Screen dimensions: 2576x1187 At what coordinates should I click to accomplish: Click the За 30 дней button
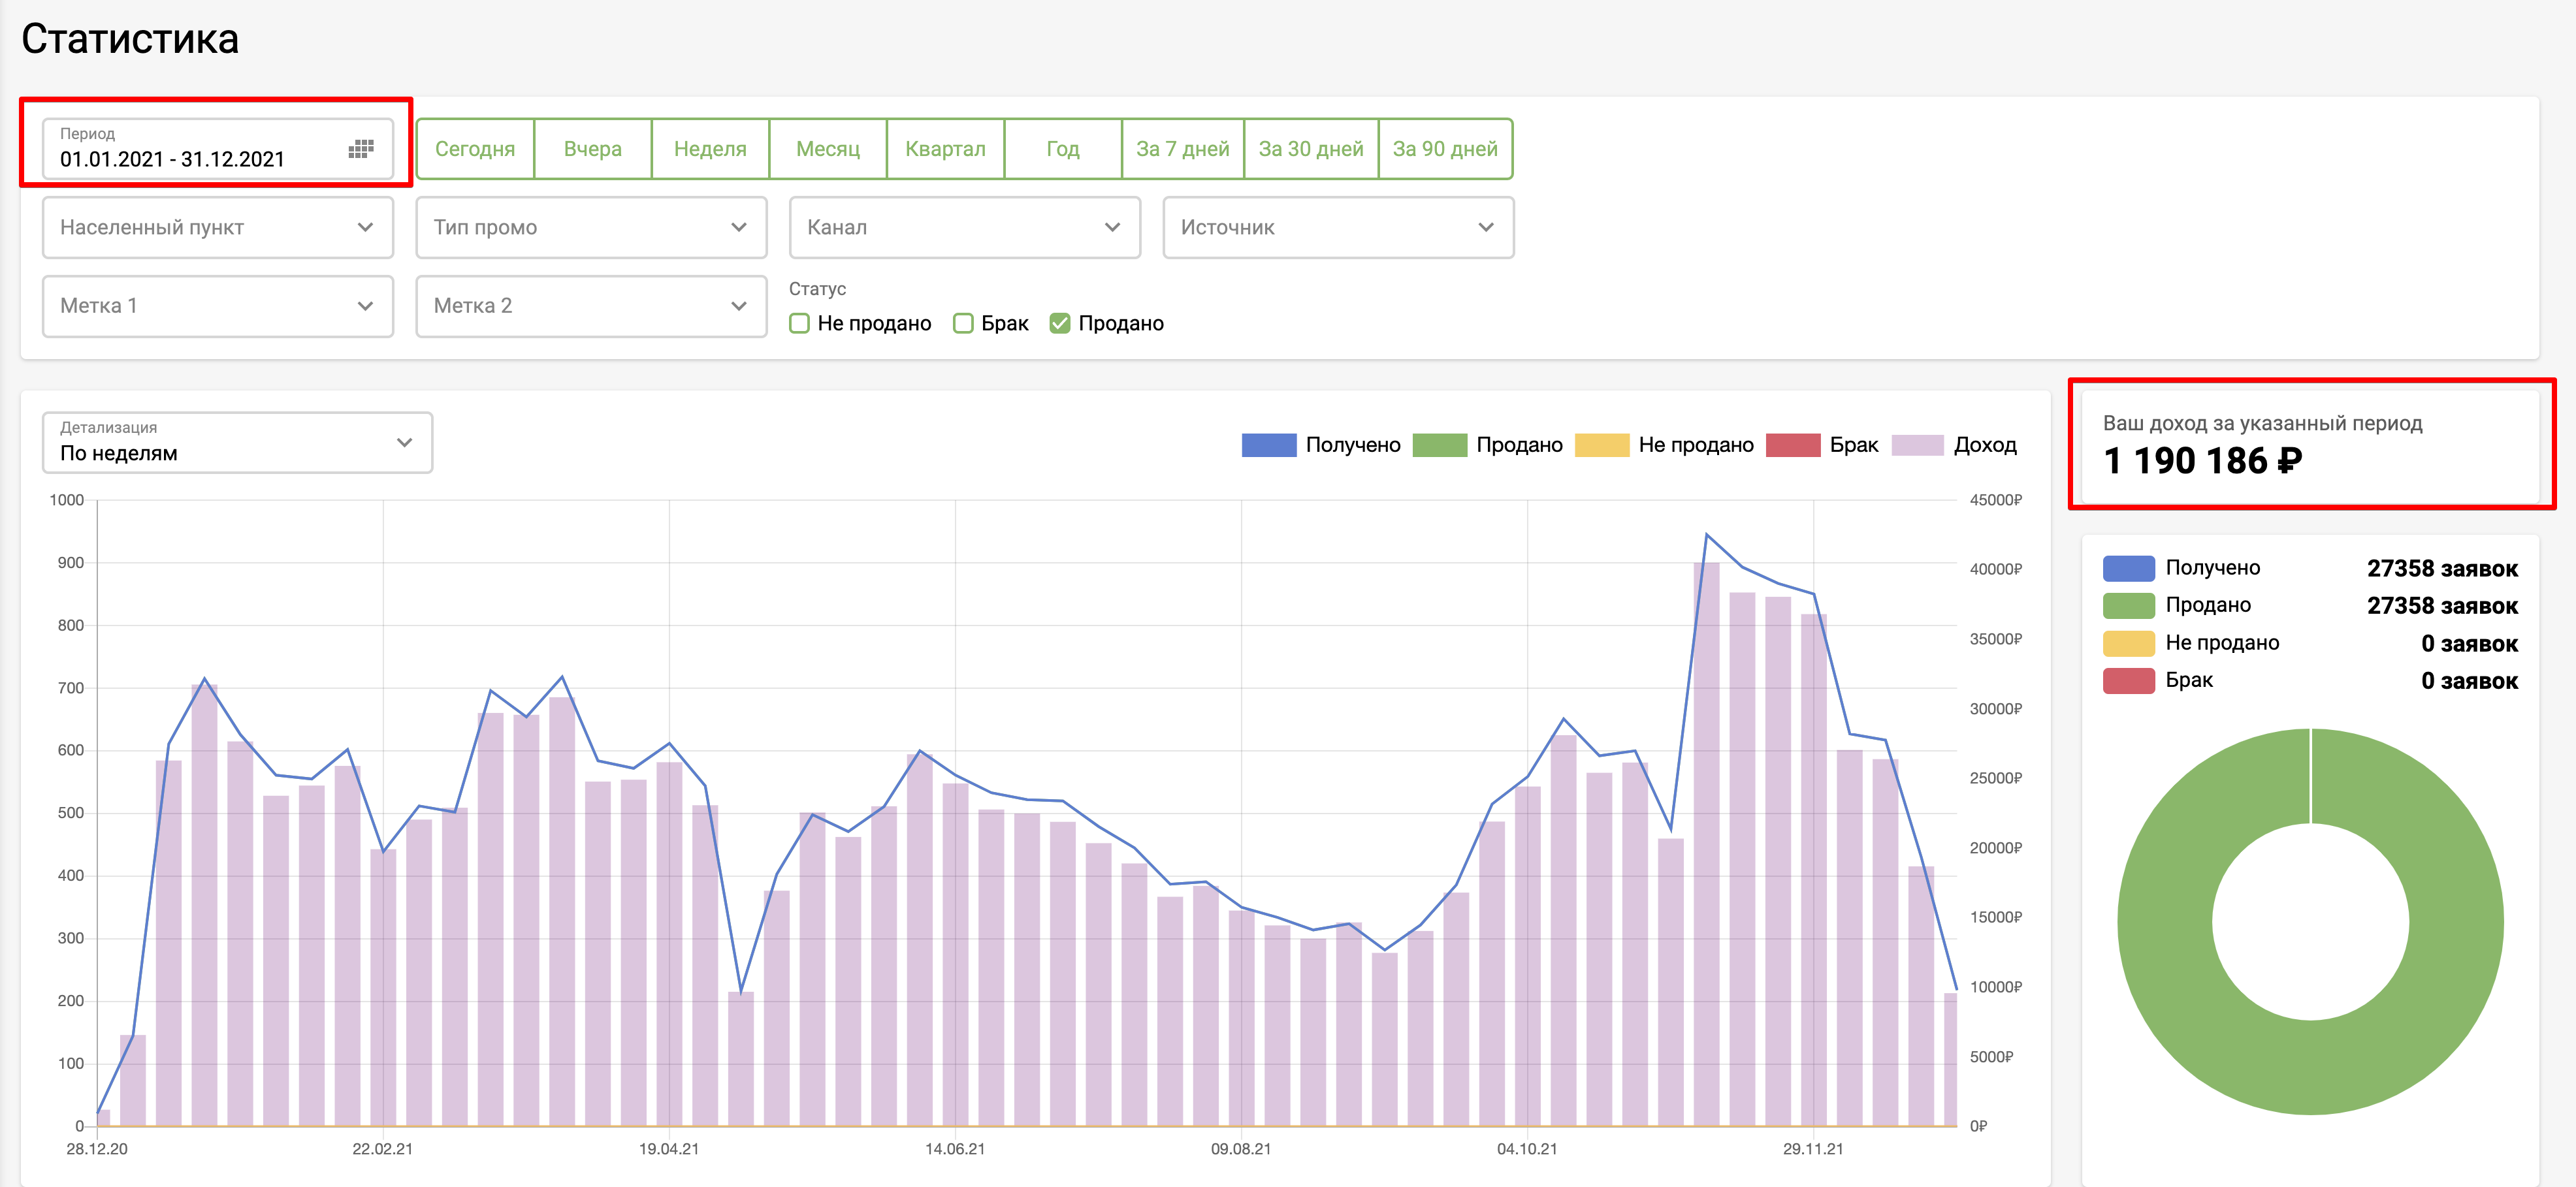1310,149
